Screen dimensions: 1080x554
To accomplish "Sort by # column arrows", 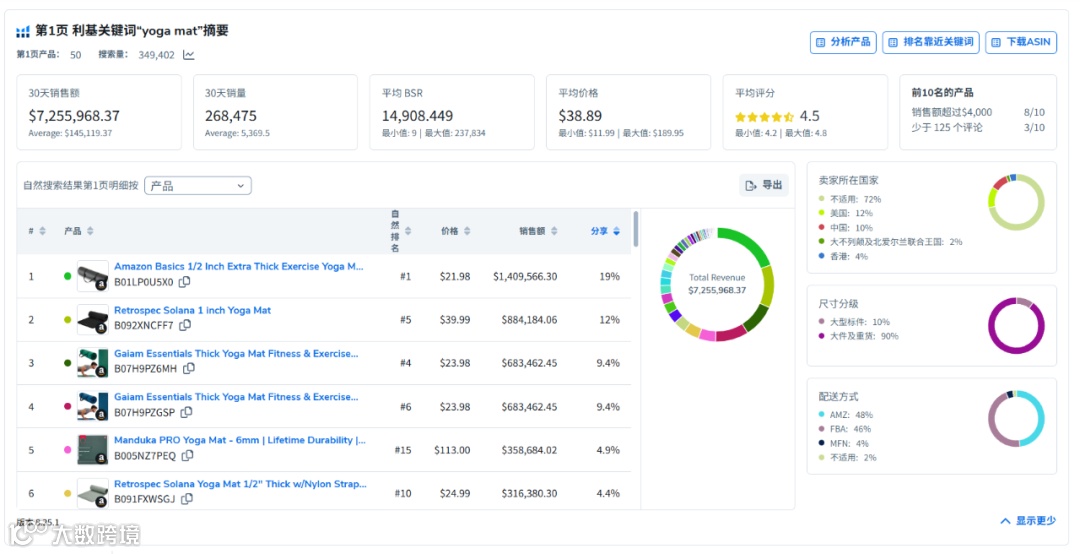I will 43,231.
